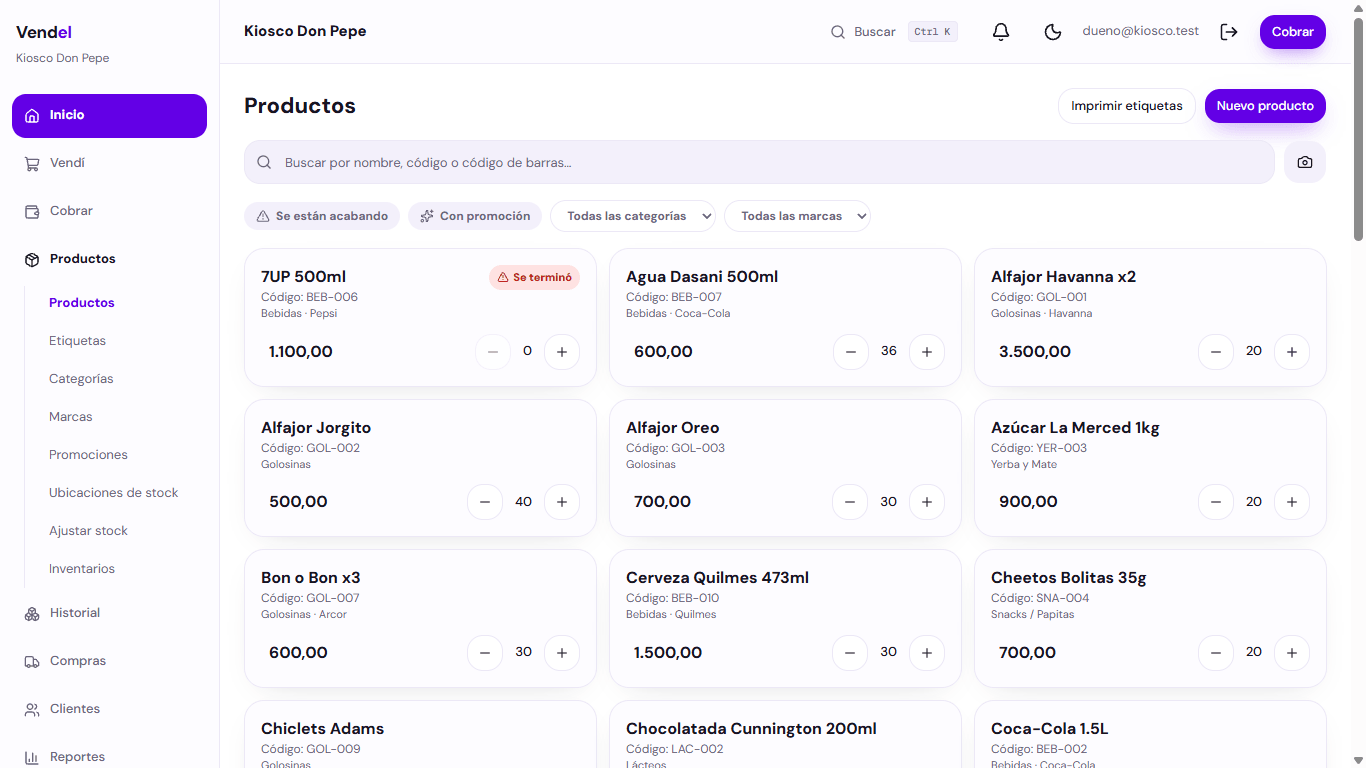Click 'Imprimir etiquetas' button
1366x768 pixels.
pos(1127,106)
